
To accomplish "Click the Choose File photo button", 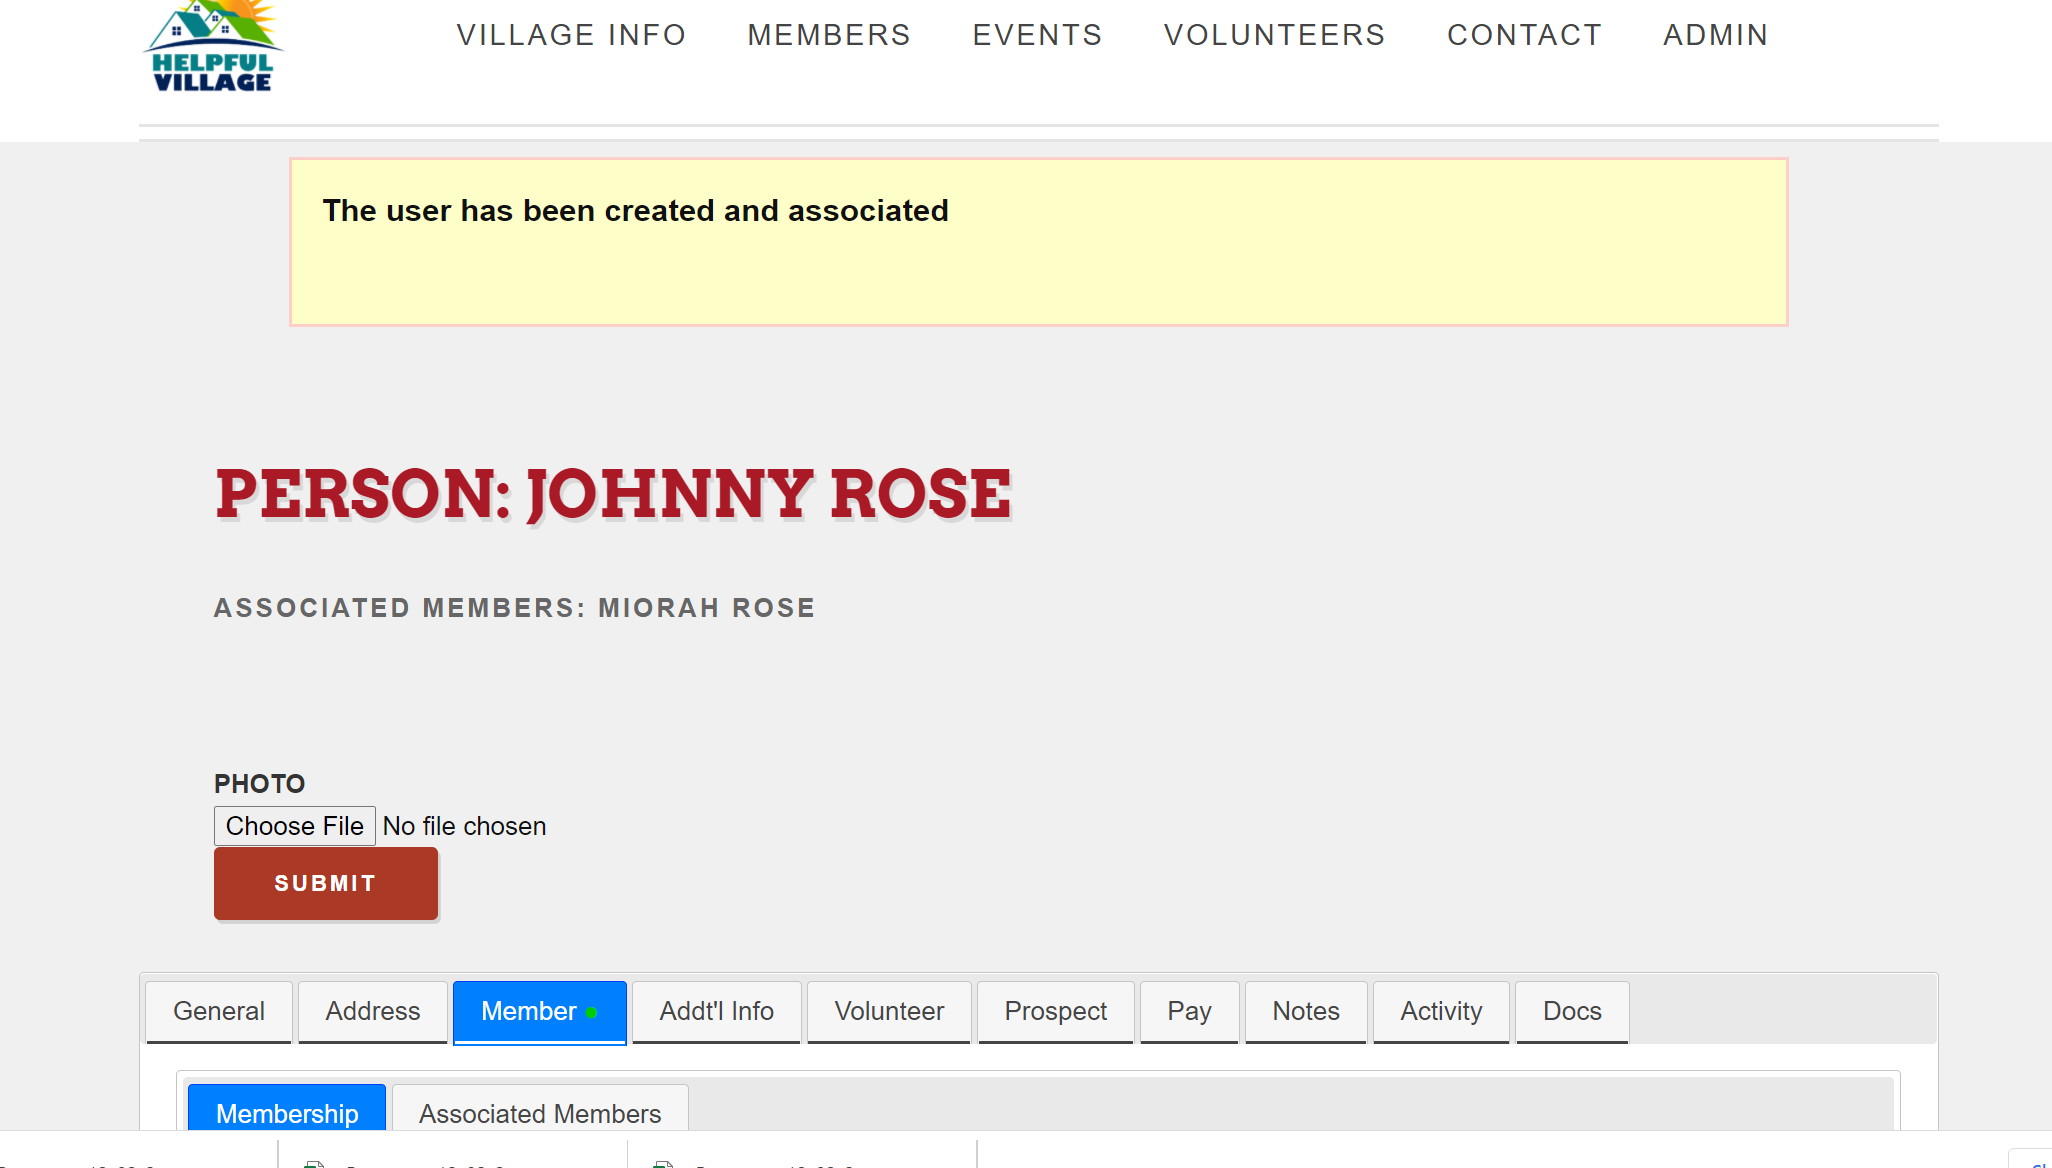I will click(295, 826).
